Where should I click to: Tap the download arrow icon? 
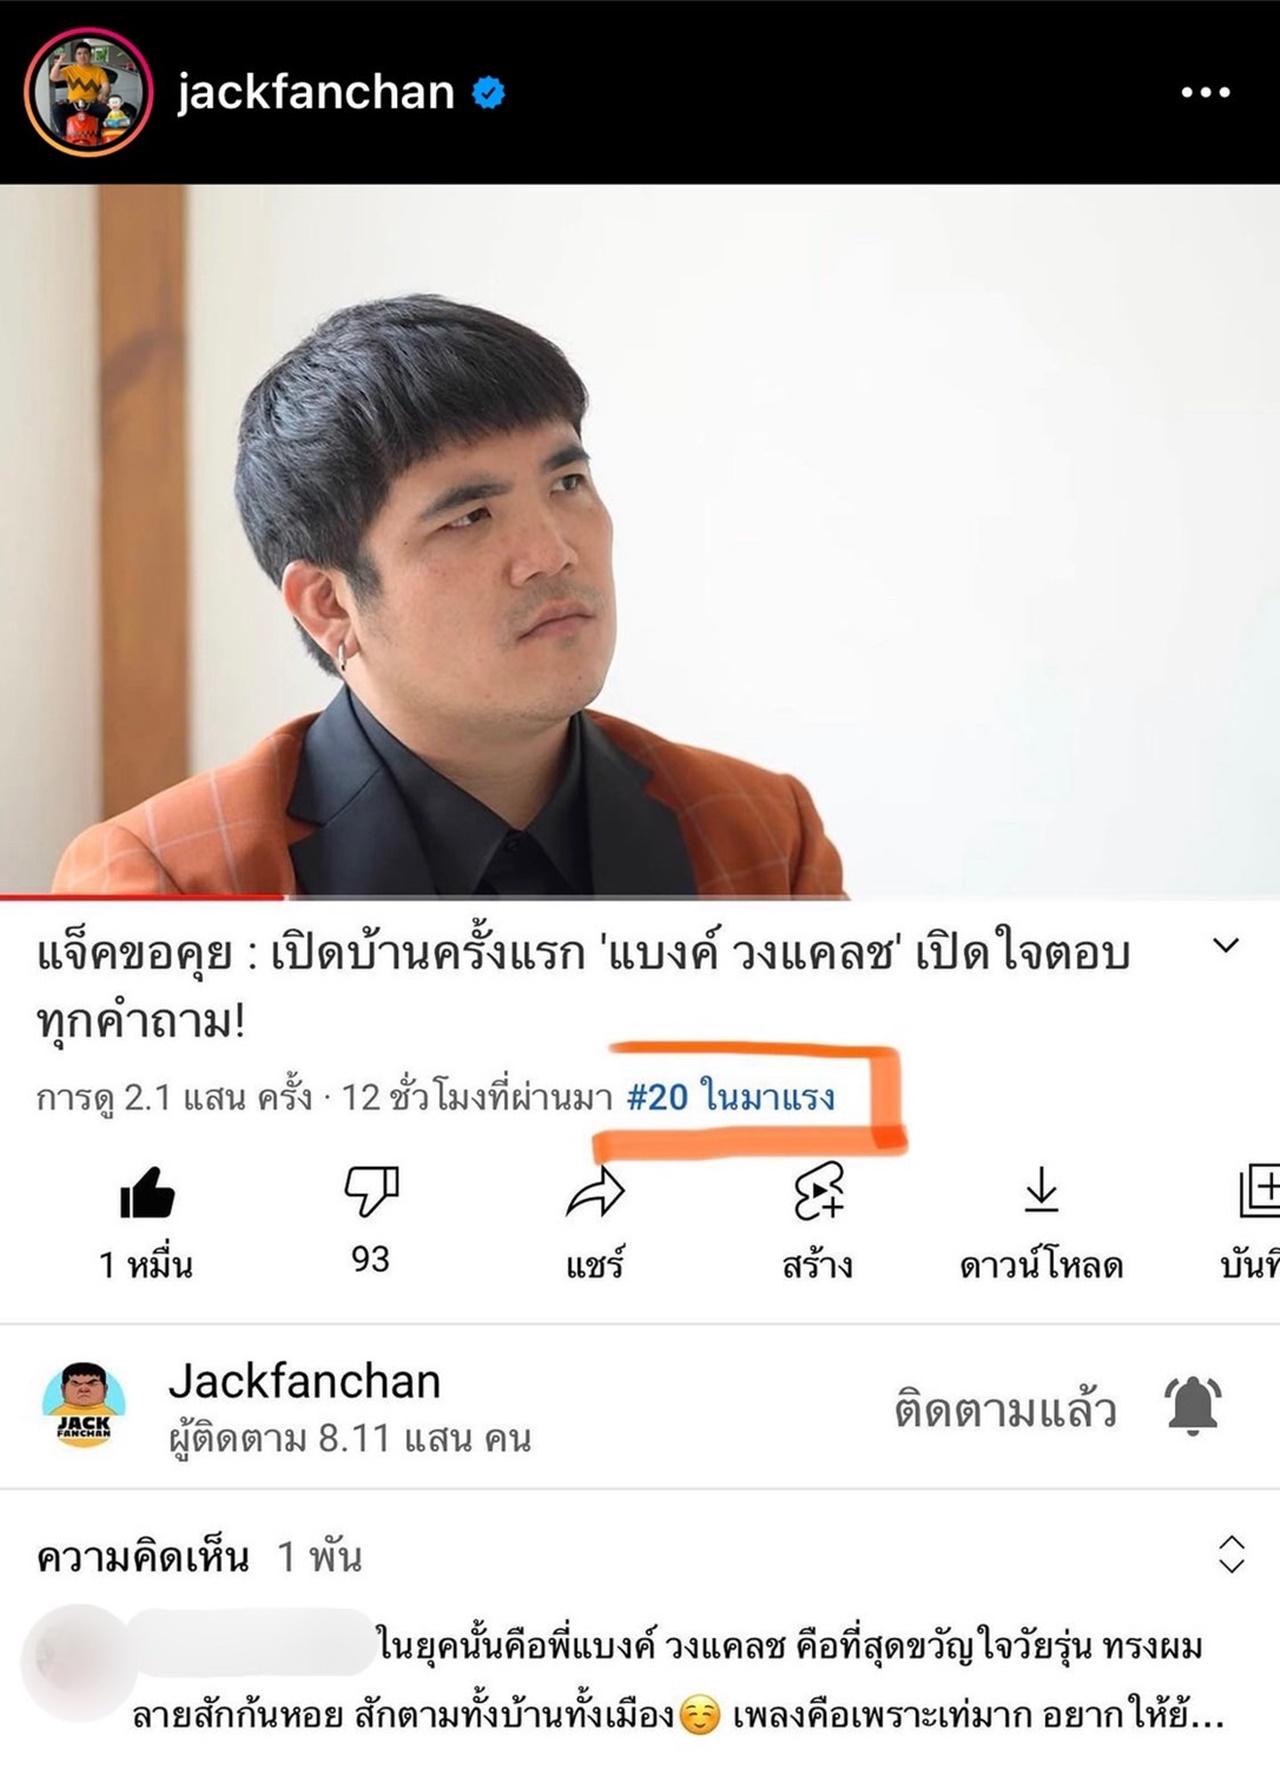click(1041, 1190)
